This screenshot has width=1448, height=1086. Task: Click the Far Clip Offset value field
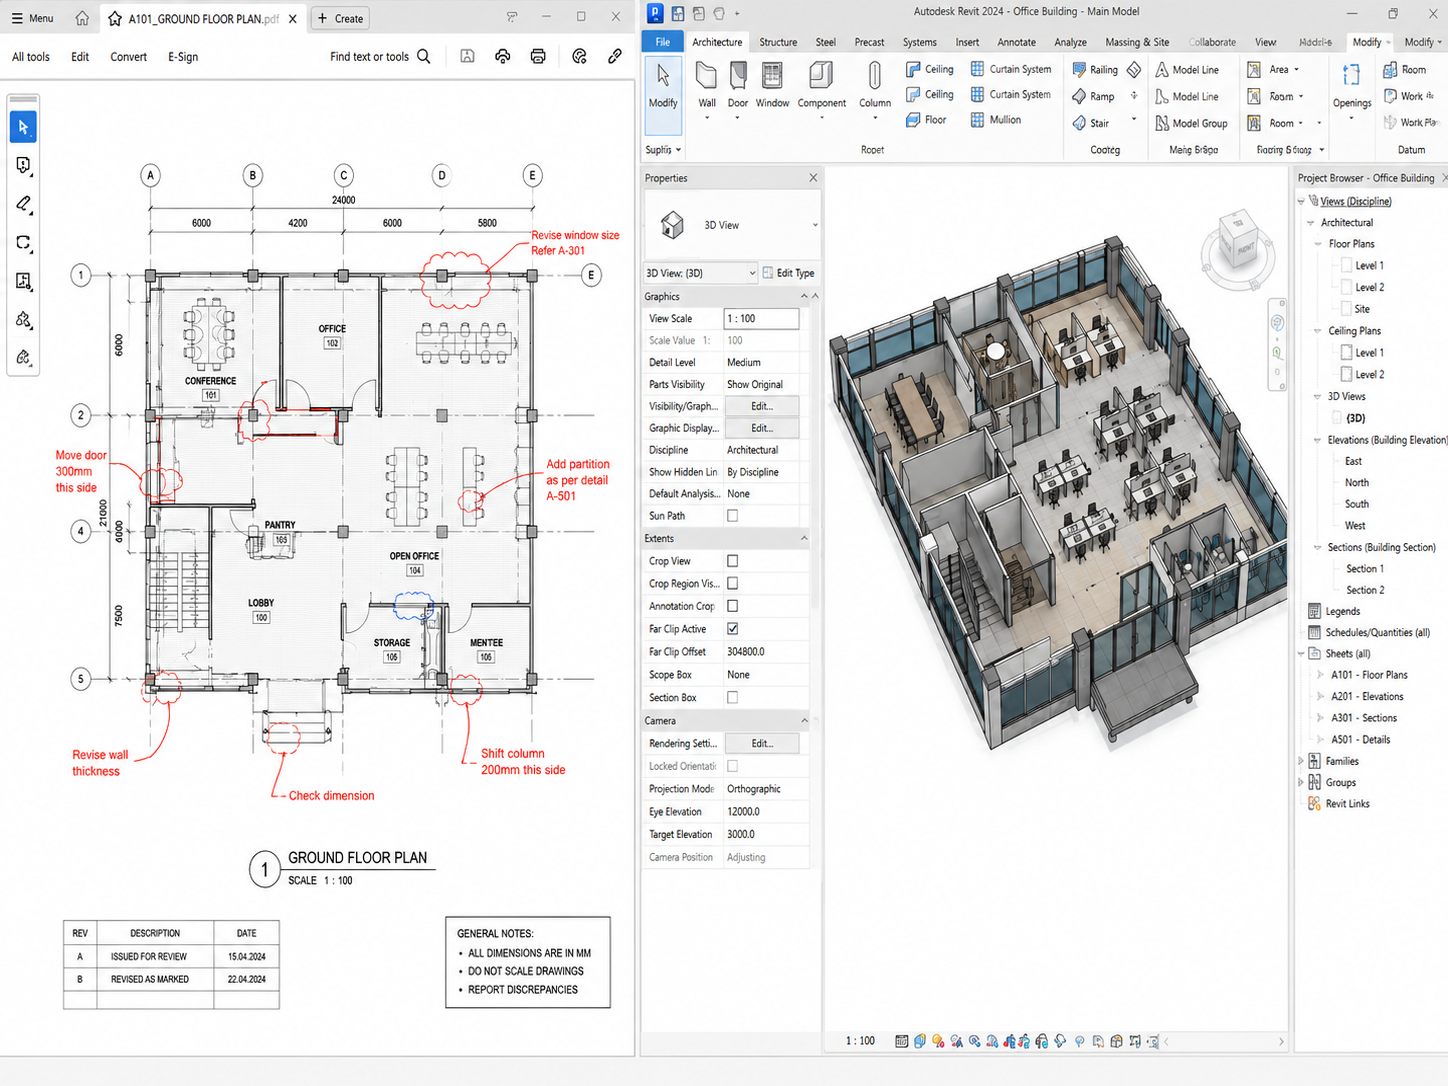point(765,652)
